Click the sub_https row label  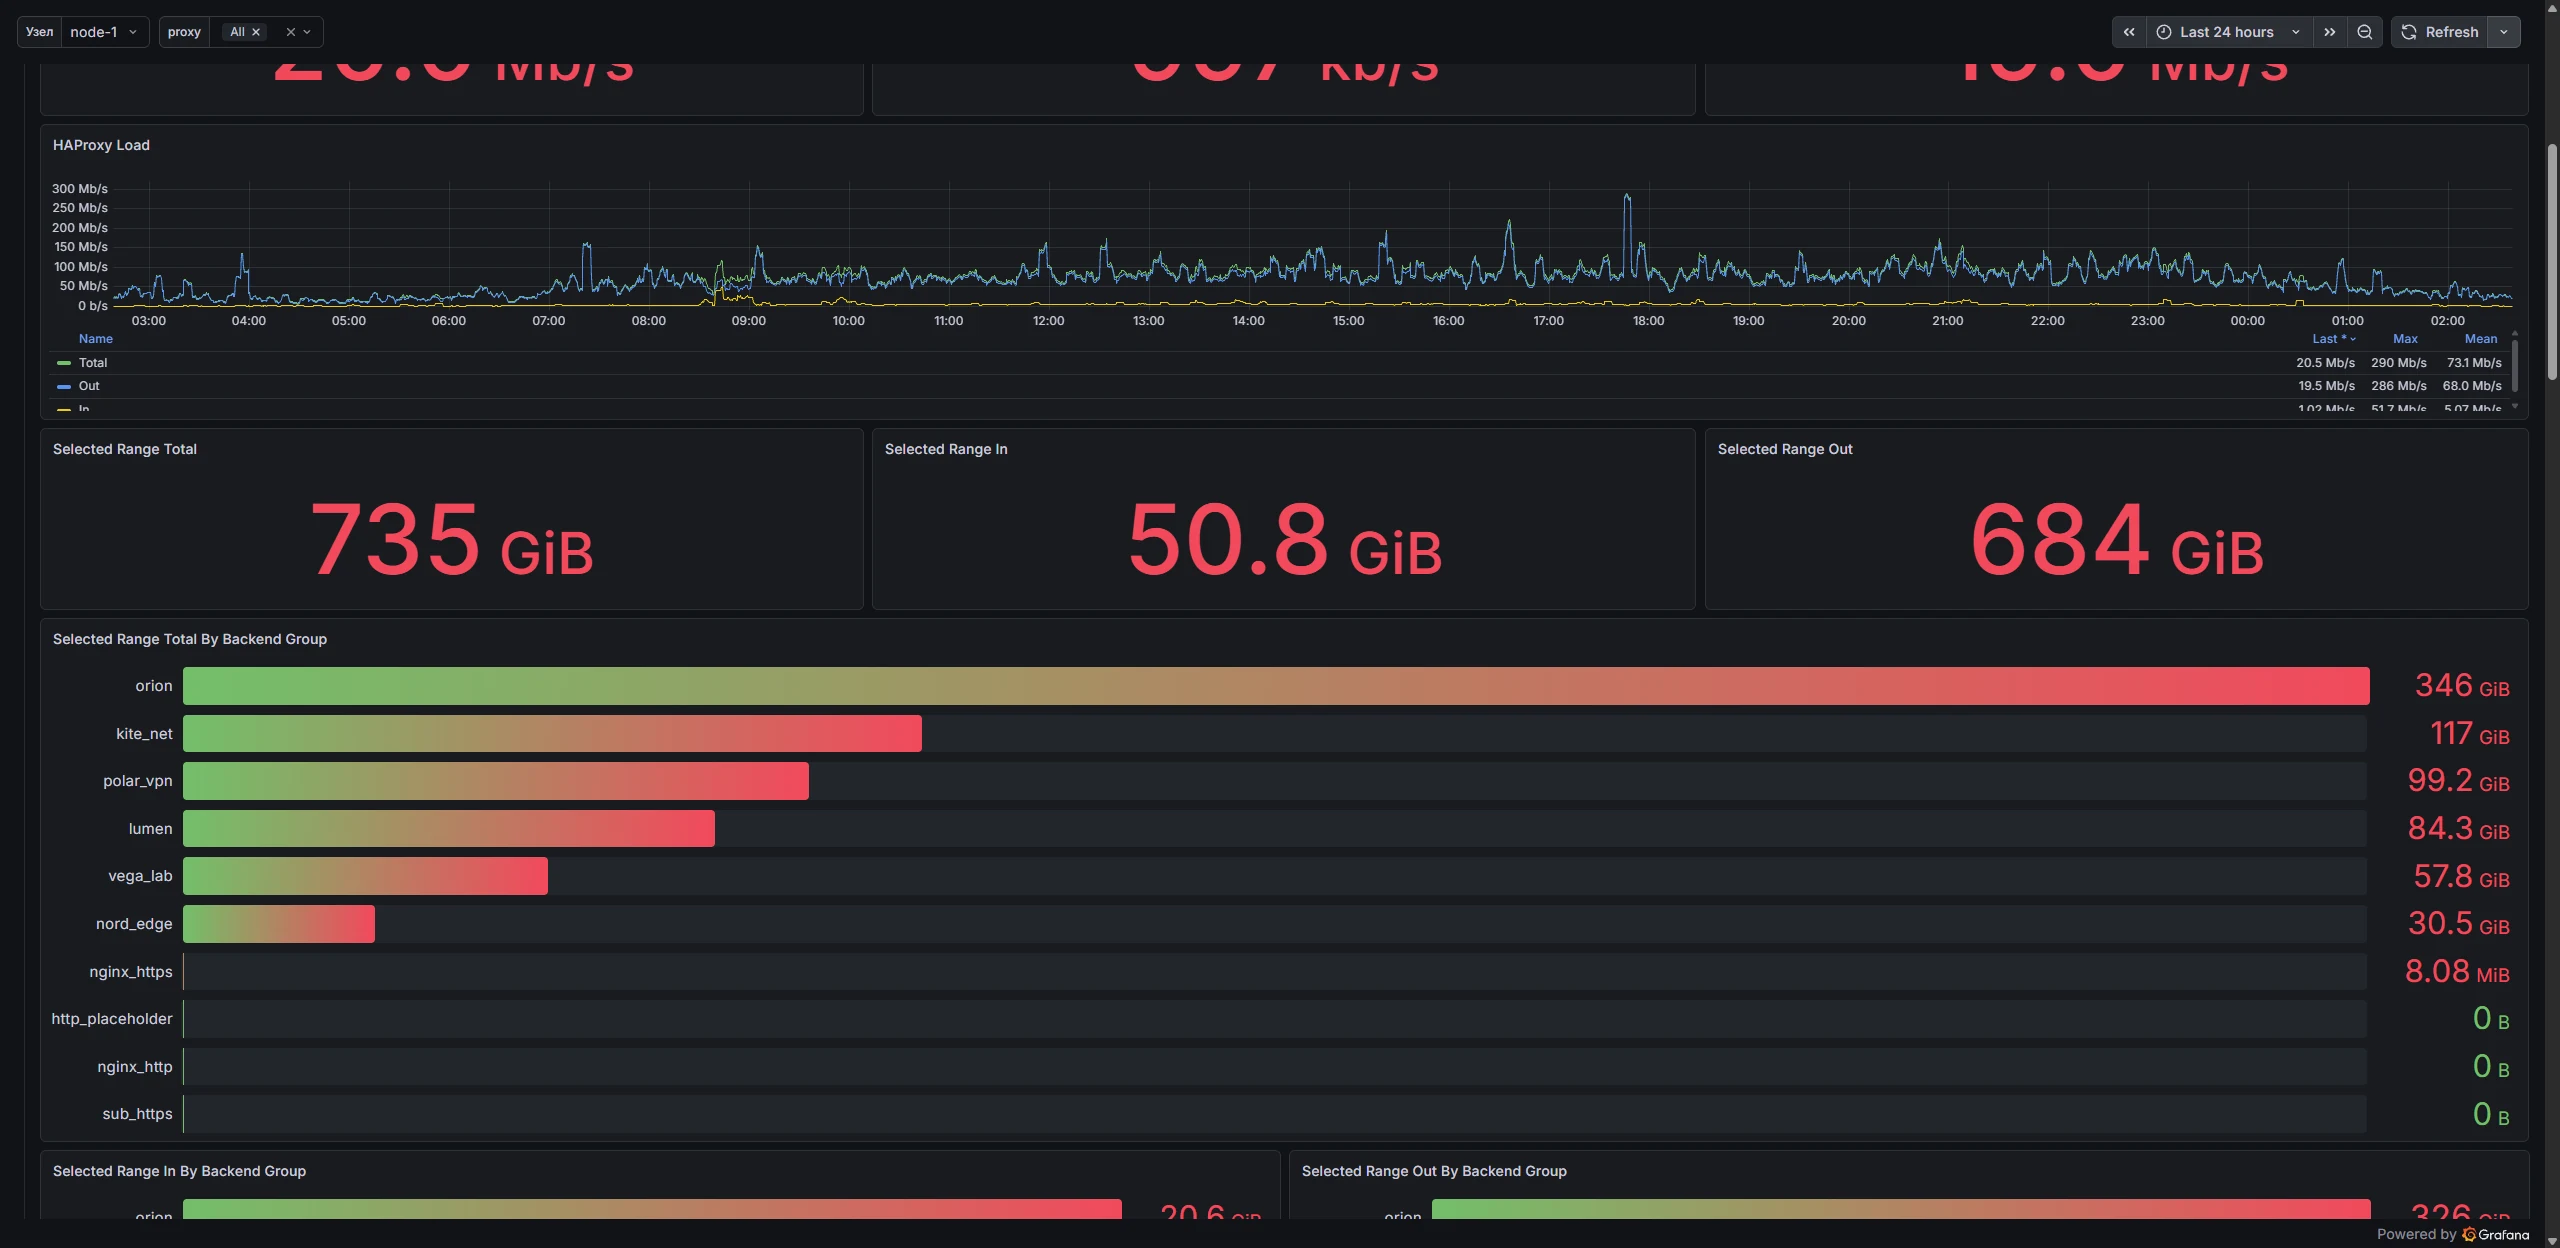137,1114
